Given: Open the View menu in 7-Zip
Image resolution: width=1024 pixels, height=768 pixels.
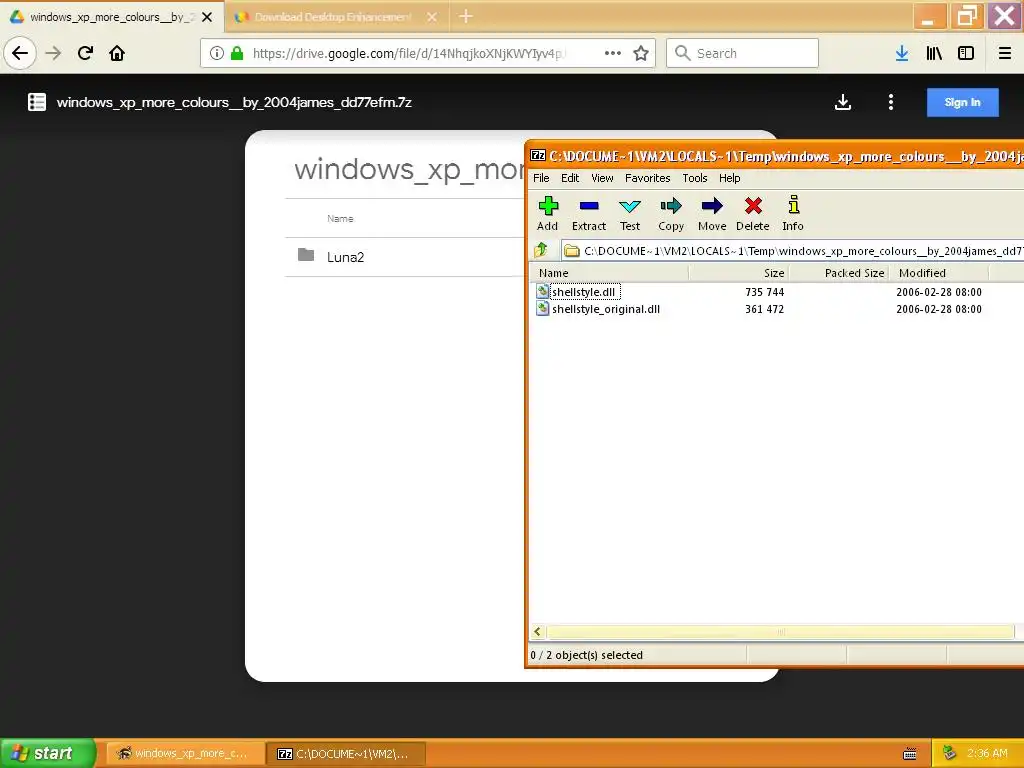Looking at the screenshot, I should (602, 178).
